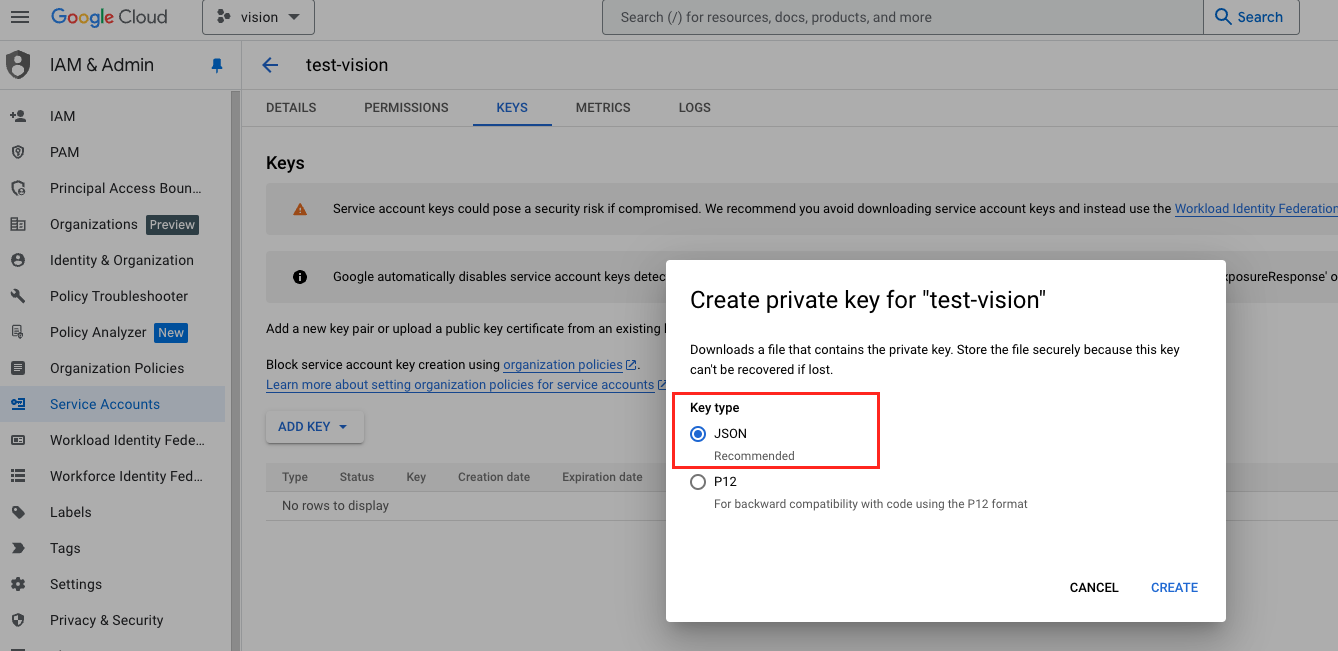Click the black info circle icon

pyautogui.click(x=300, y=277)
